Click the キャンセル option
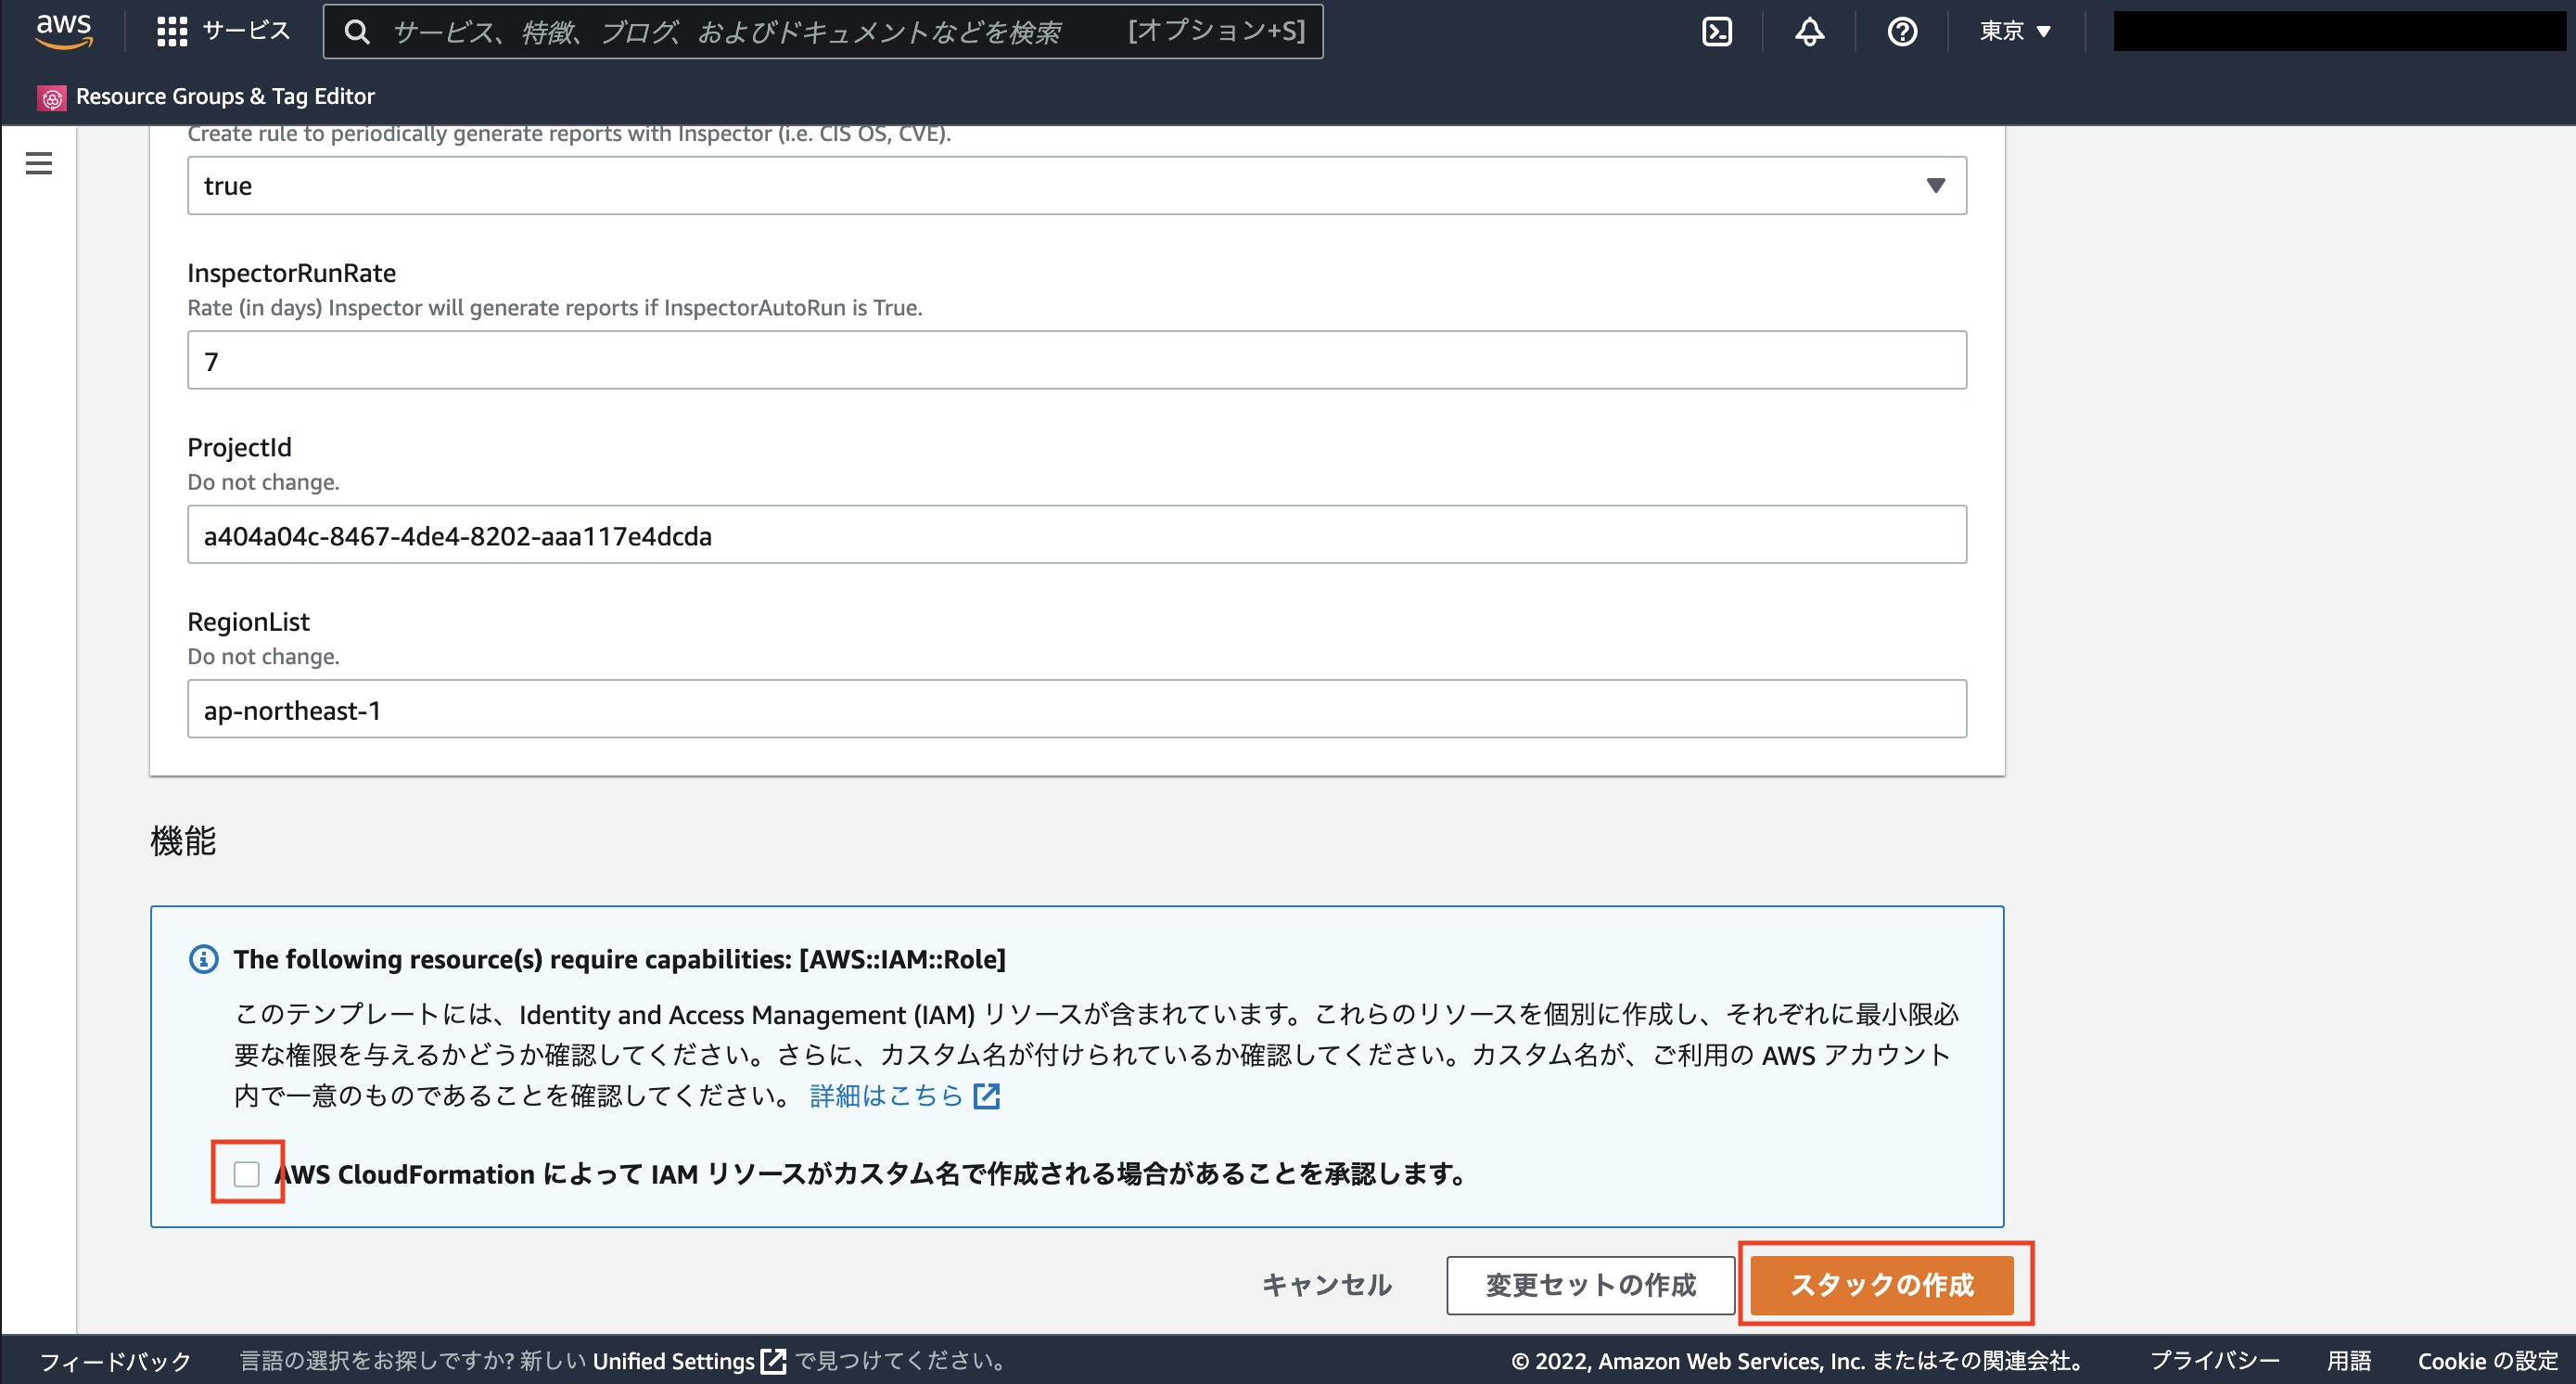Viewport: 2576px width, 1384px height. click(1327, 1286)
